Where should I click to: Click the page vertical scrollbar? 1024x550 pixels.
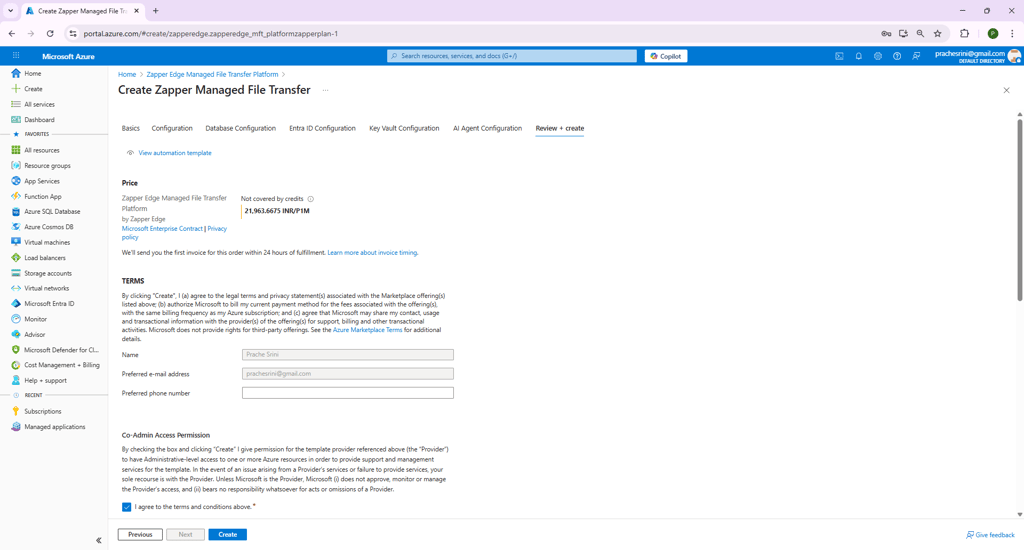(x=1019, y=209)
